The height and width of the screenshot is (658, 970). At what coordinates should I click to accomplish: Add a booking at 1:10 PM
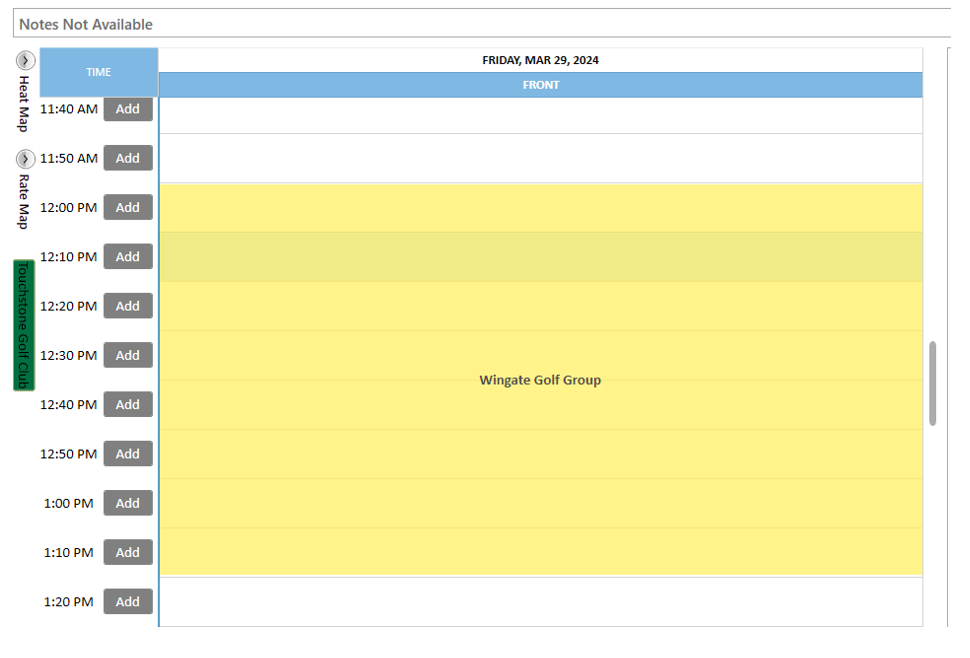tap(128, 552)
